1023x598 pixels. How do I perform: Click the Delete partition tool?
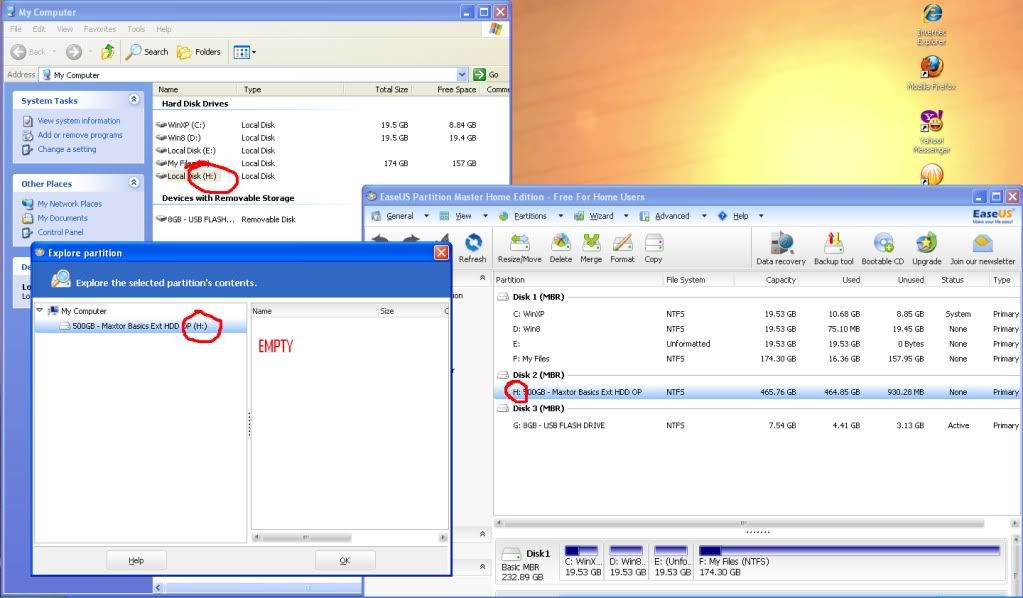click(x=560, y=248)
